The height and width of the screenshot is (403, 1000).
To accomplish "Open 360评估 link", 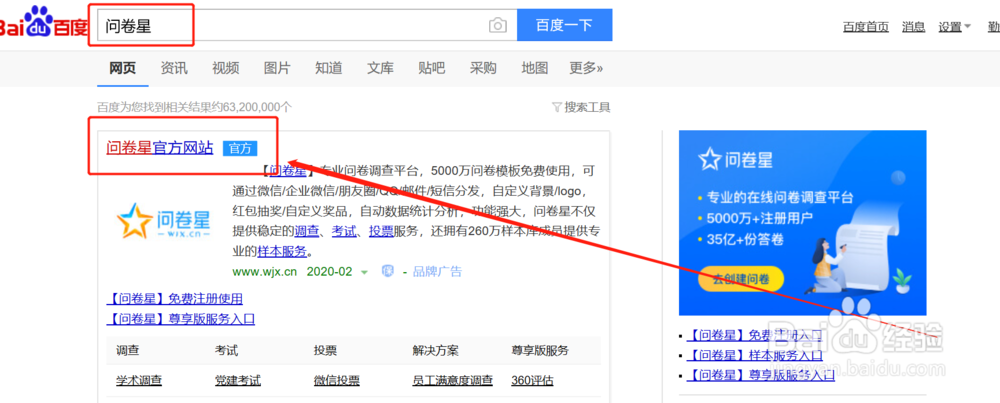I will [532, 381].
